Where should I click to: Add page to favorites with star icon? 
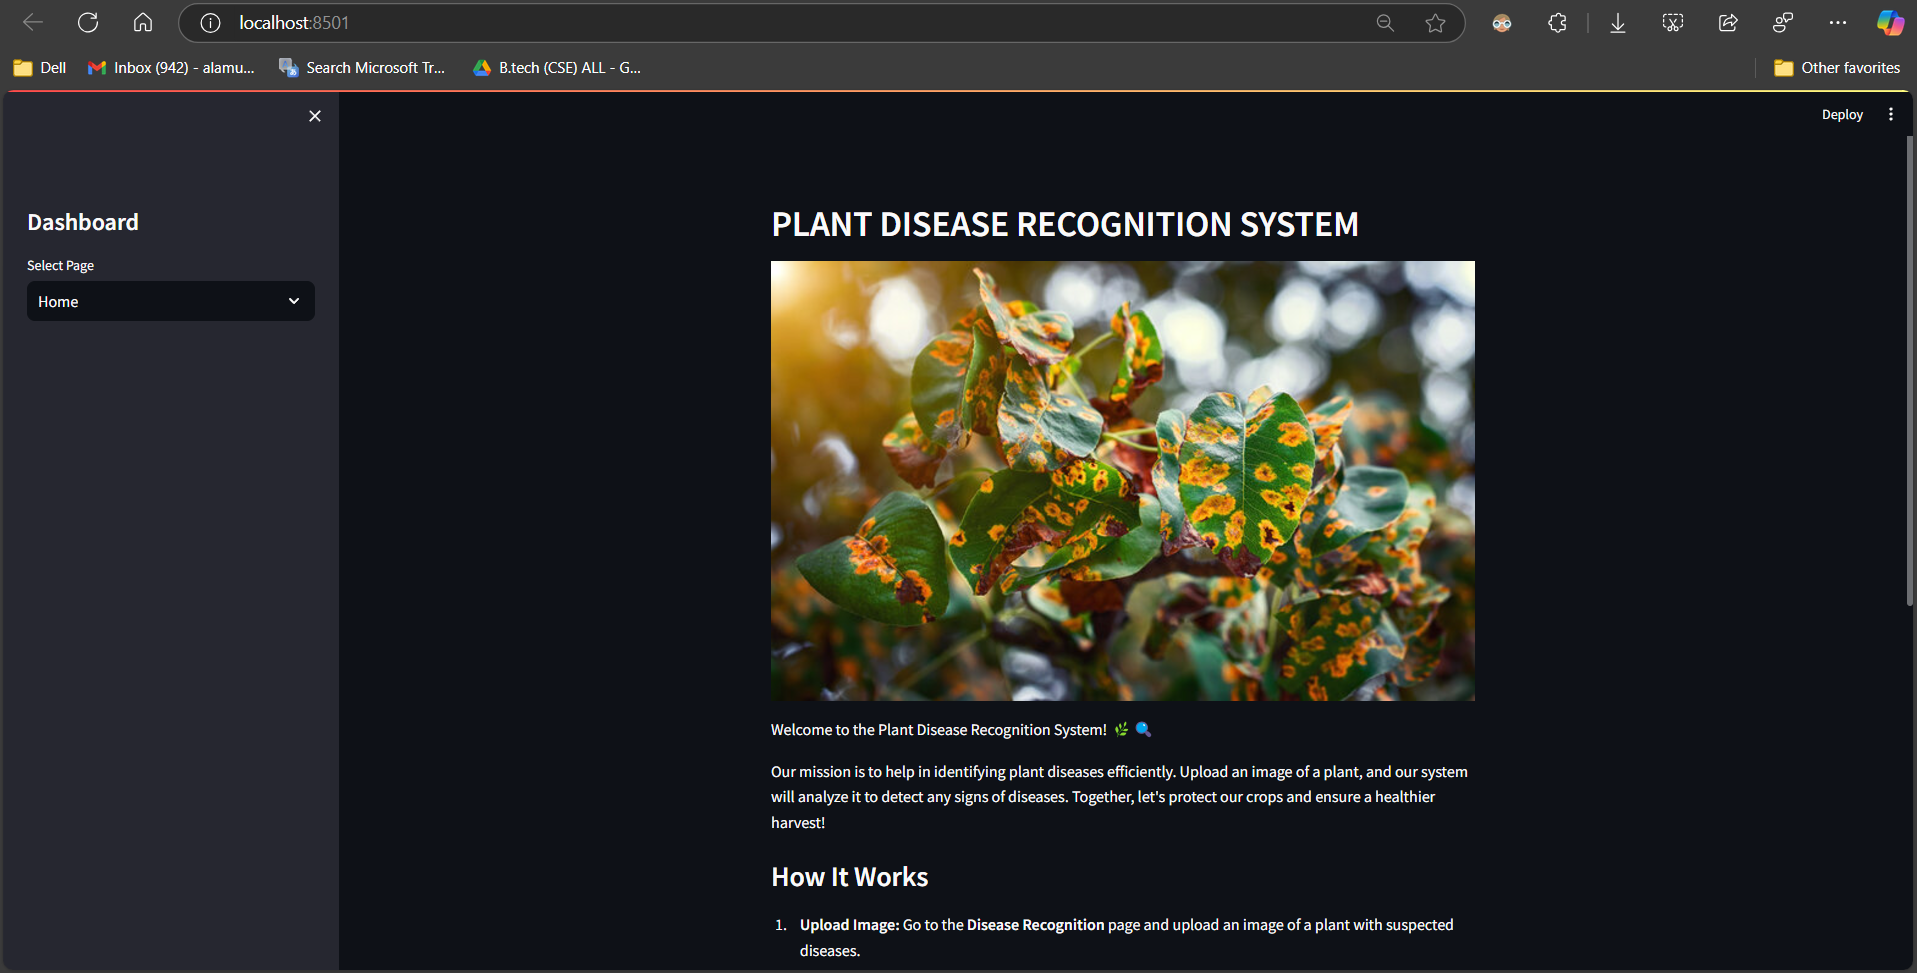(1435, 23)
